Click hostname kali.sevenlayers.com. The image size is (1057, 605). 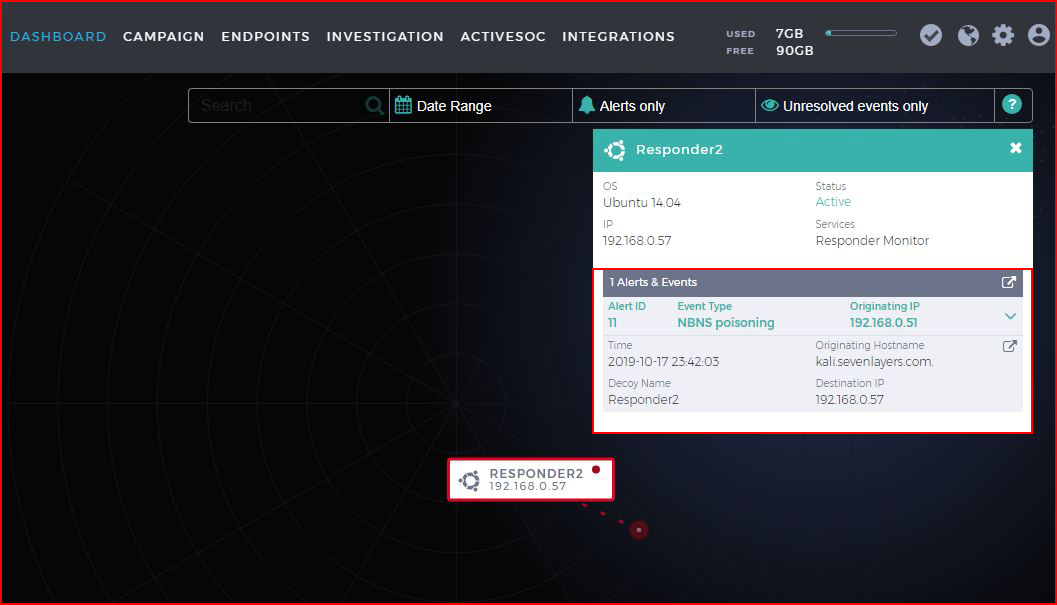coord(874,362)
